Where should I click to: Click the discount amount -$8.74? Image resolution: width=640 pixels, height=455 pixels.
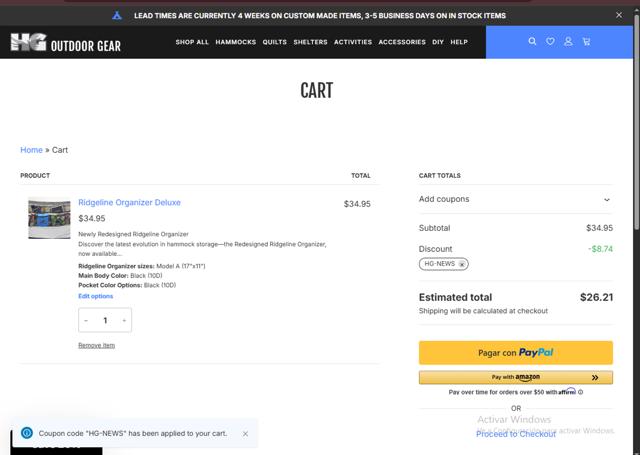click(x=600, y=249)
